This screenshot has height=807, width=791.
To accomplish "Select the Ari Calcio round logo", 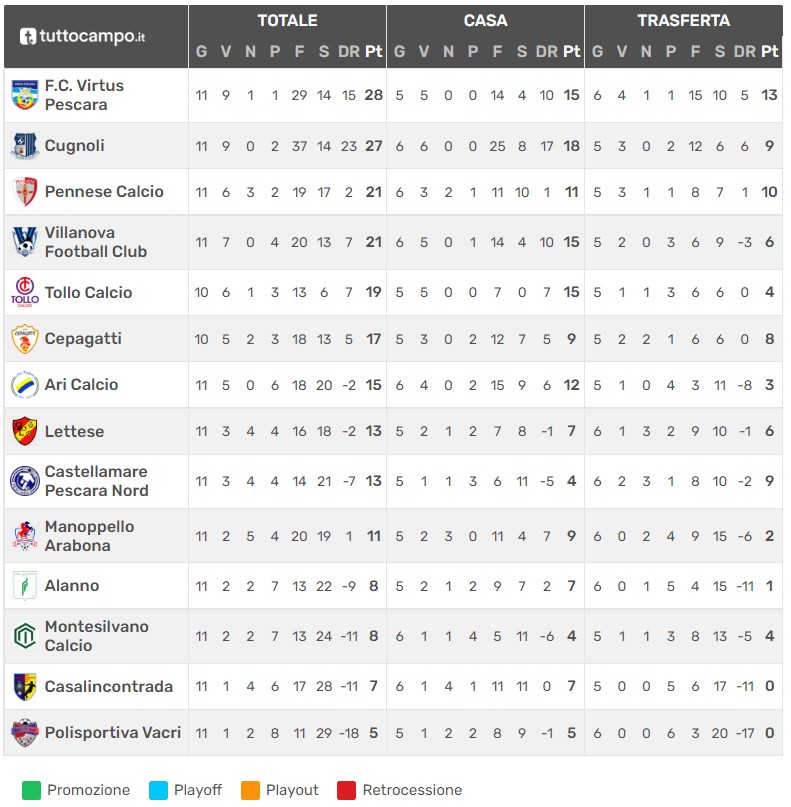I will coord(25,384).
